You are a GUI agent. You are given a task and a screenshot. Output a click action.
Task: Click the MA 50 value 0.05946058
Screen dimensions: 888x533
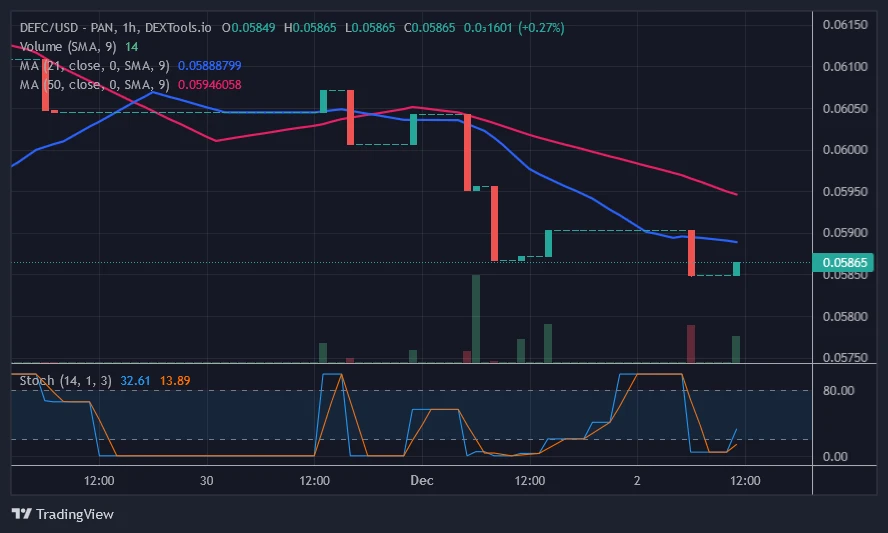pyautogui.click(x=210, y=85)
